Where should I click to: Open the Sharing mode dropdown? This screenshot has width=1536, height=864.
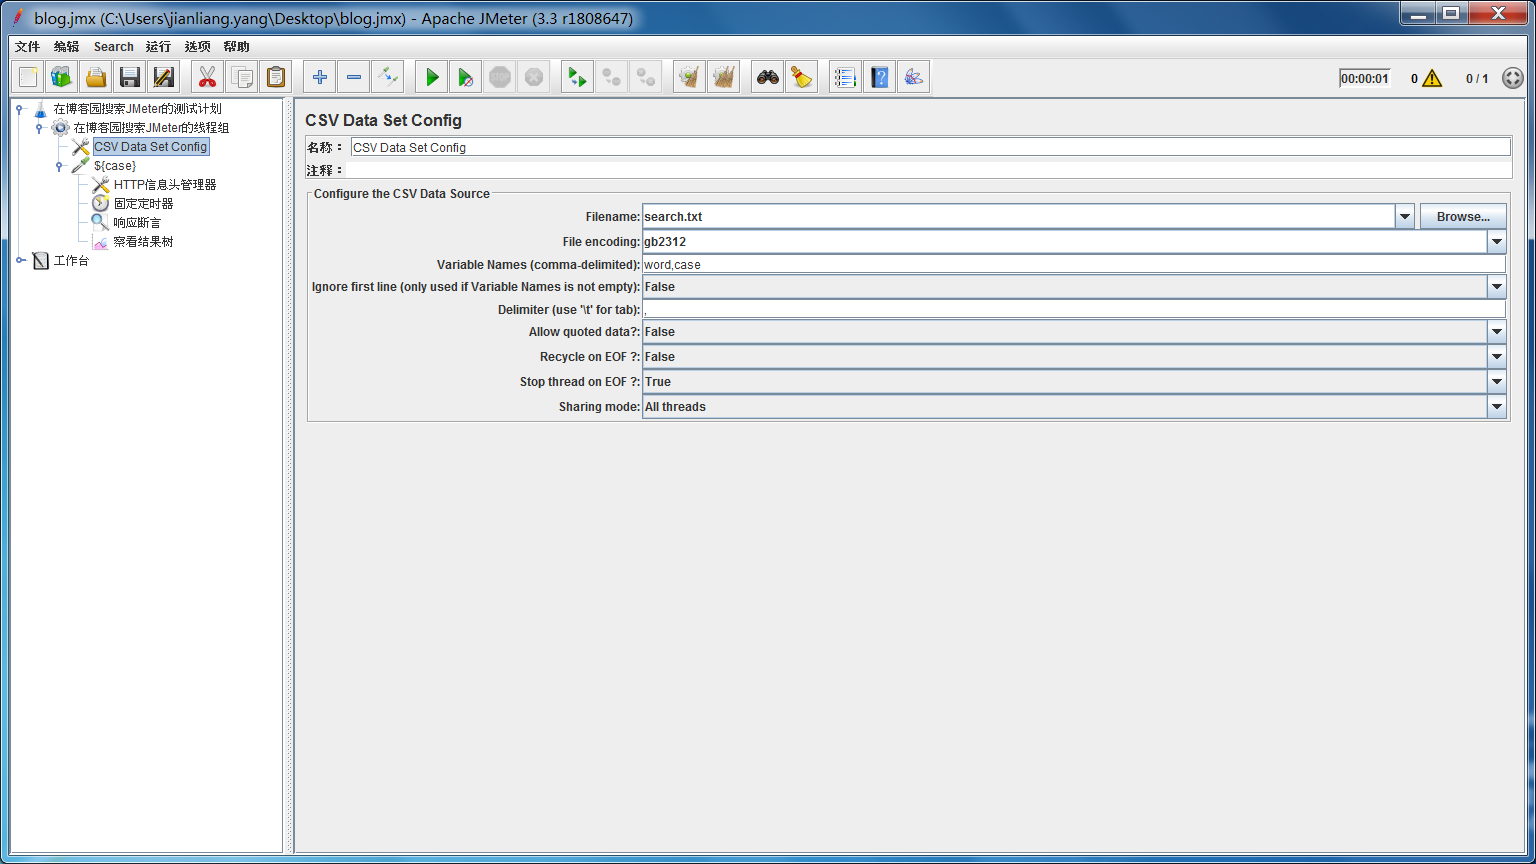[1497, 407]
